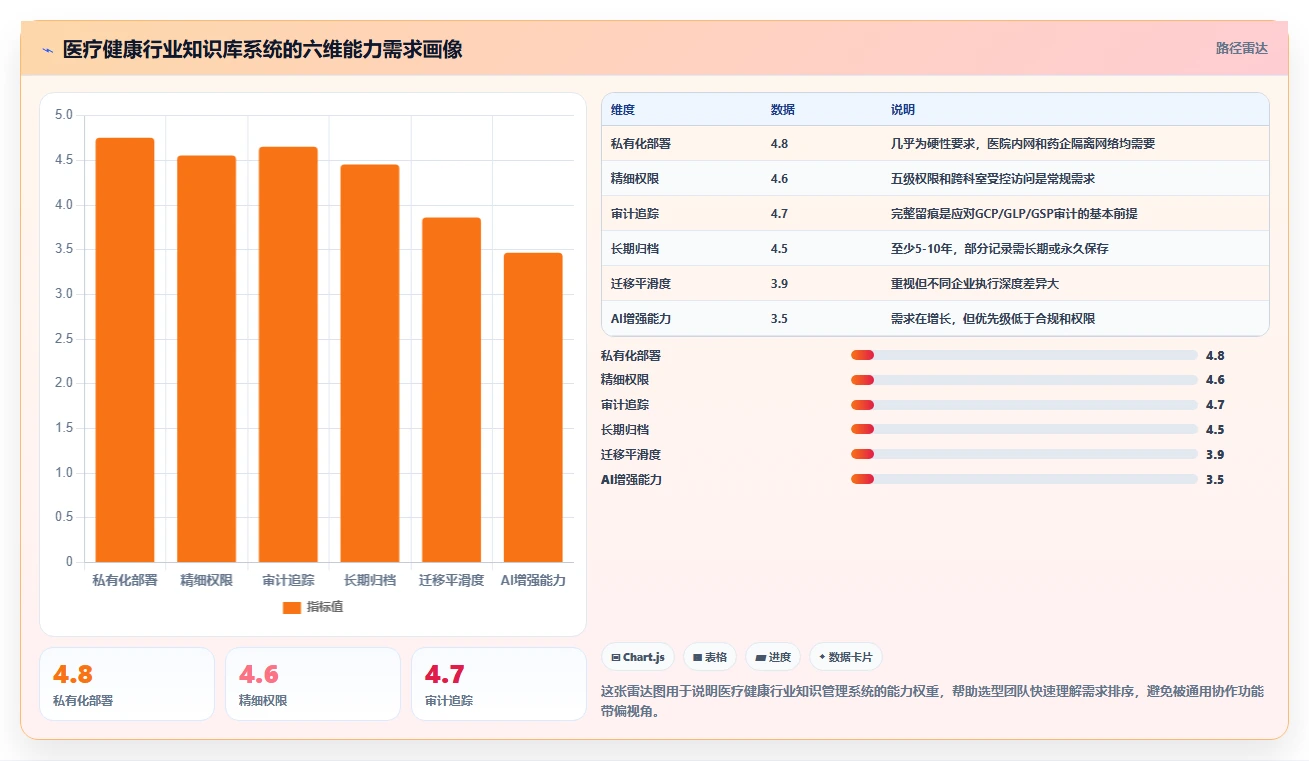This screenshot has height=761, width=1309.
Task: Select the 精细权限 table row name
Action: point(635,179)
